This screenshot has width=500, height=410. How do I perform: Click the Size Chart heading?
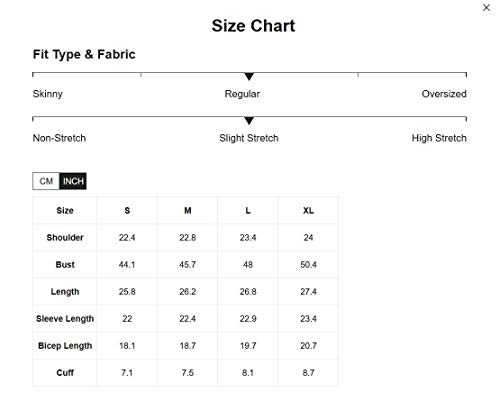253,26
